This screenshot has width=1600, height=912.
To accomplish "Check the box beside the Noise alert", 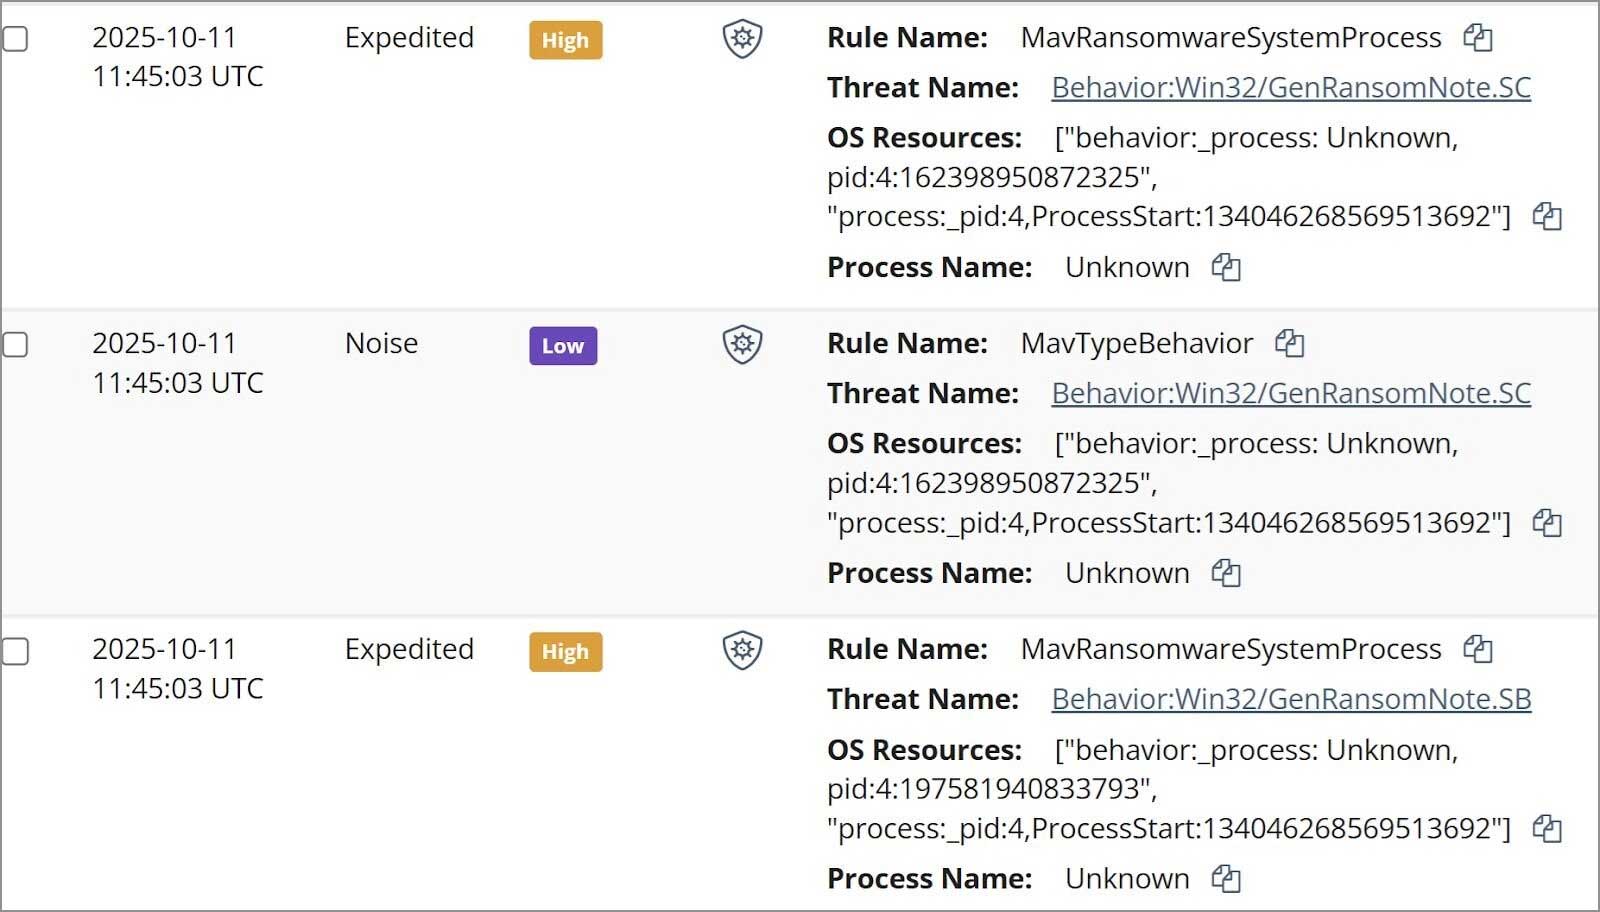I will 14,344.
